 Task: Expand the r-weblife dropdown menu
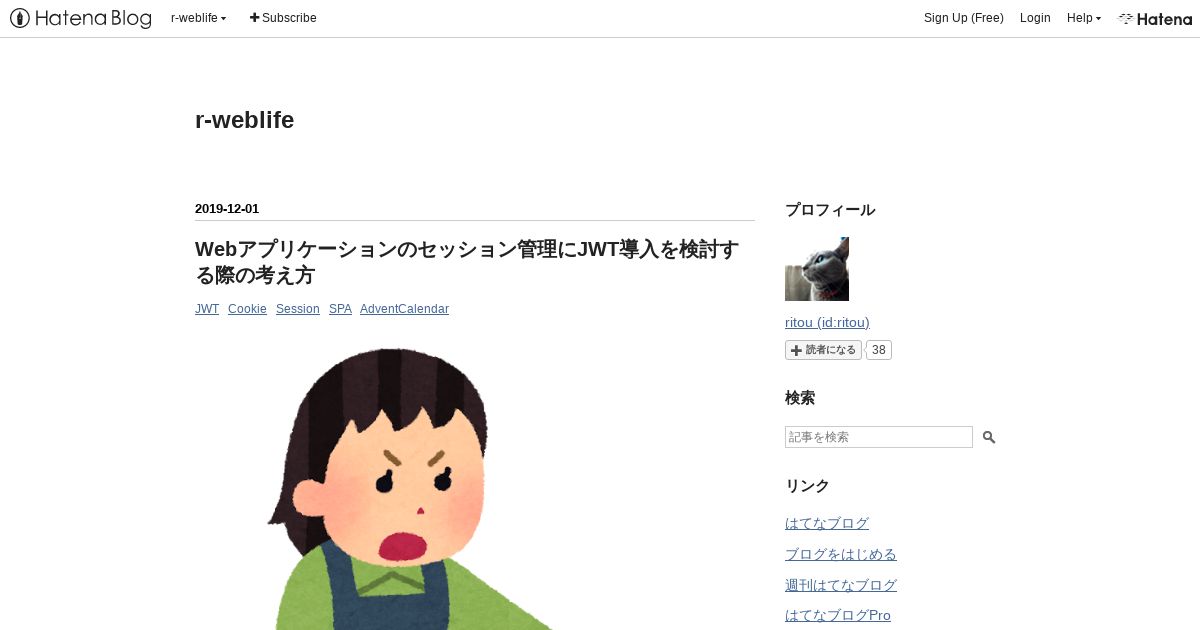(199, 18)
